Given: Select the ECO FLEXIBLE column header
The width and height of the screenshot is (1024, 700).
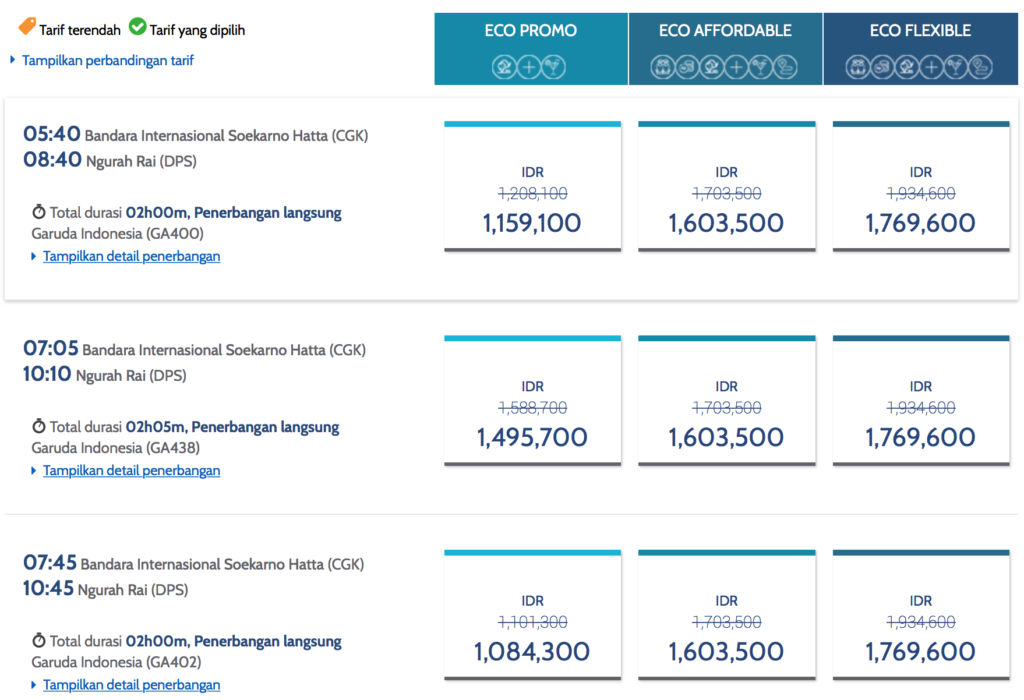Looking at the screenshot, I should 920,30.
